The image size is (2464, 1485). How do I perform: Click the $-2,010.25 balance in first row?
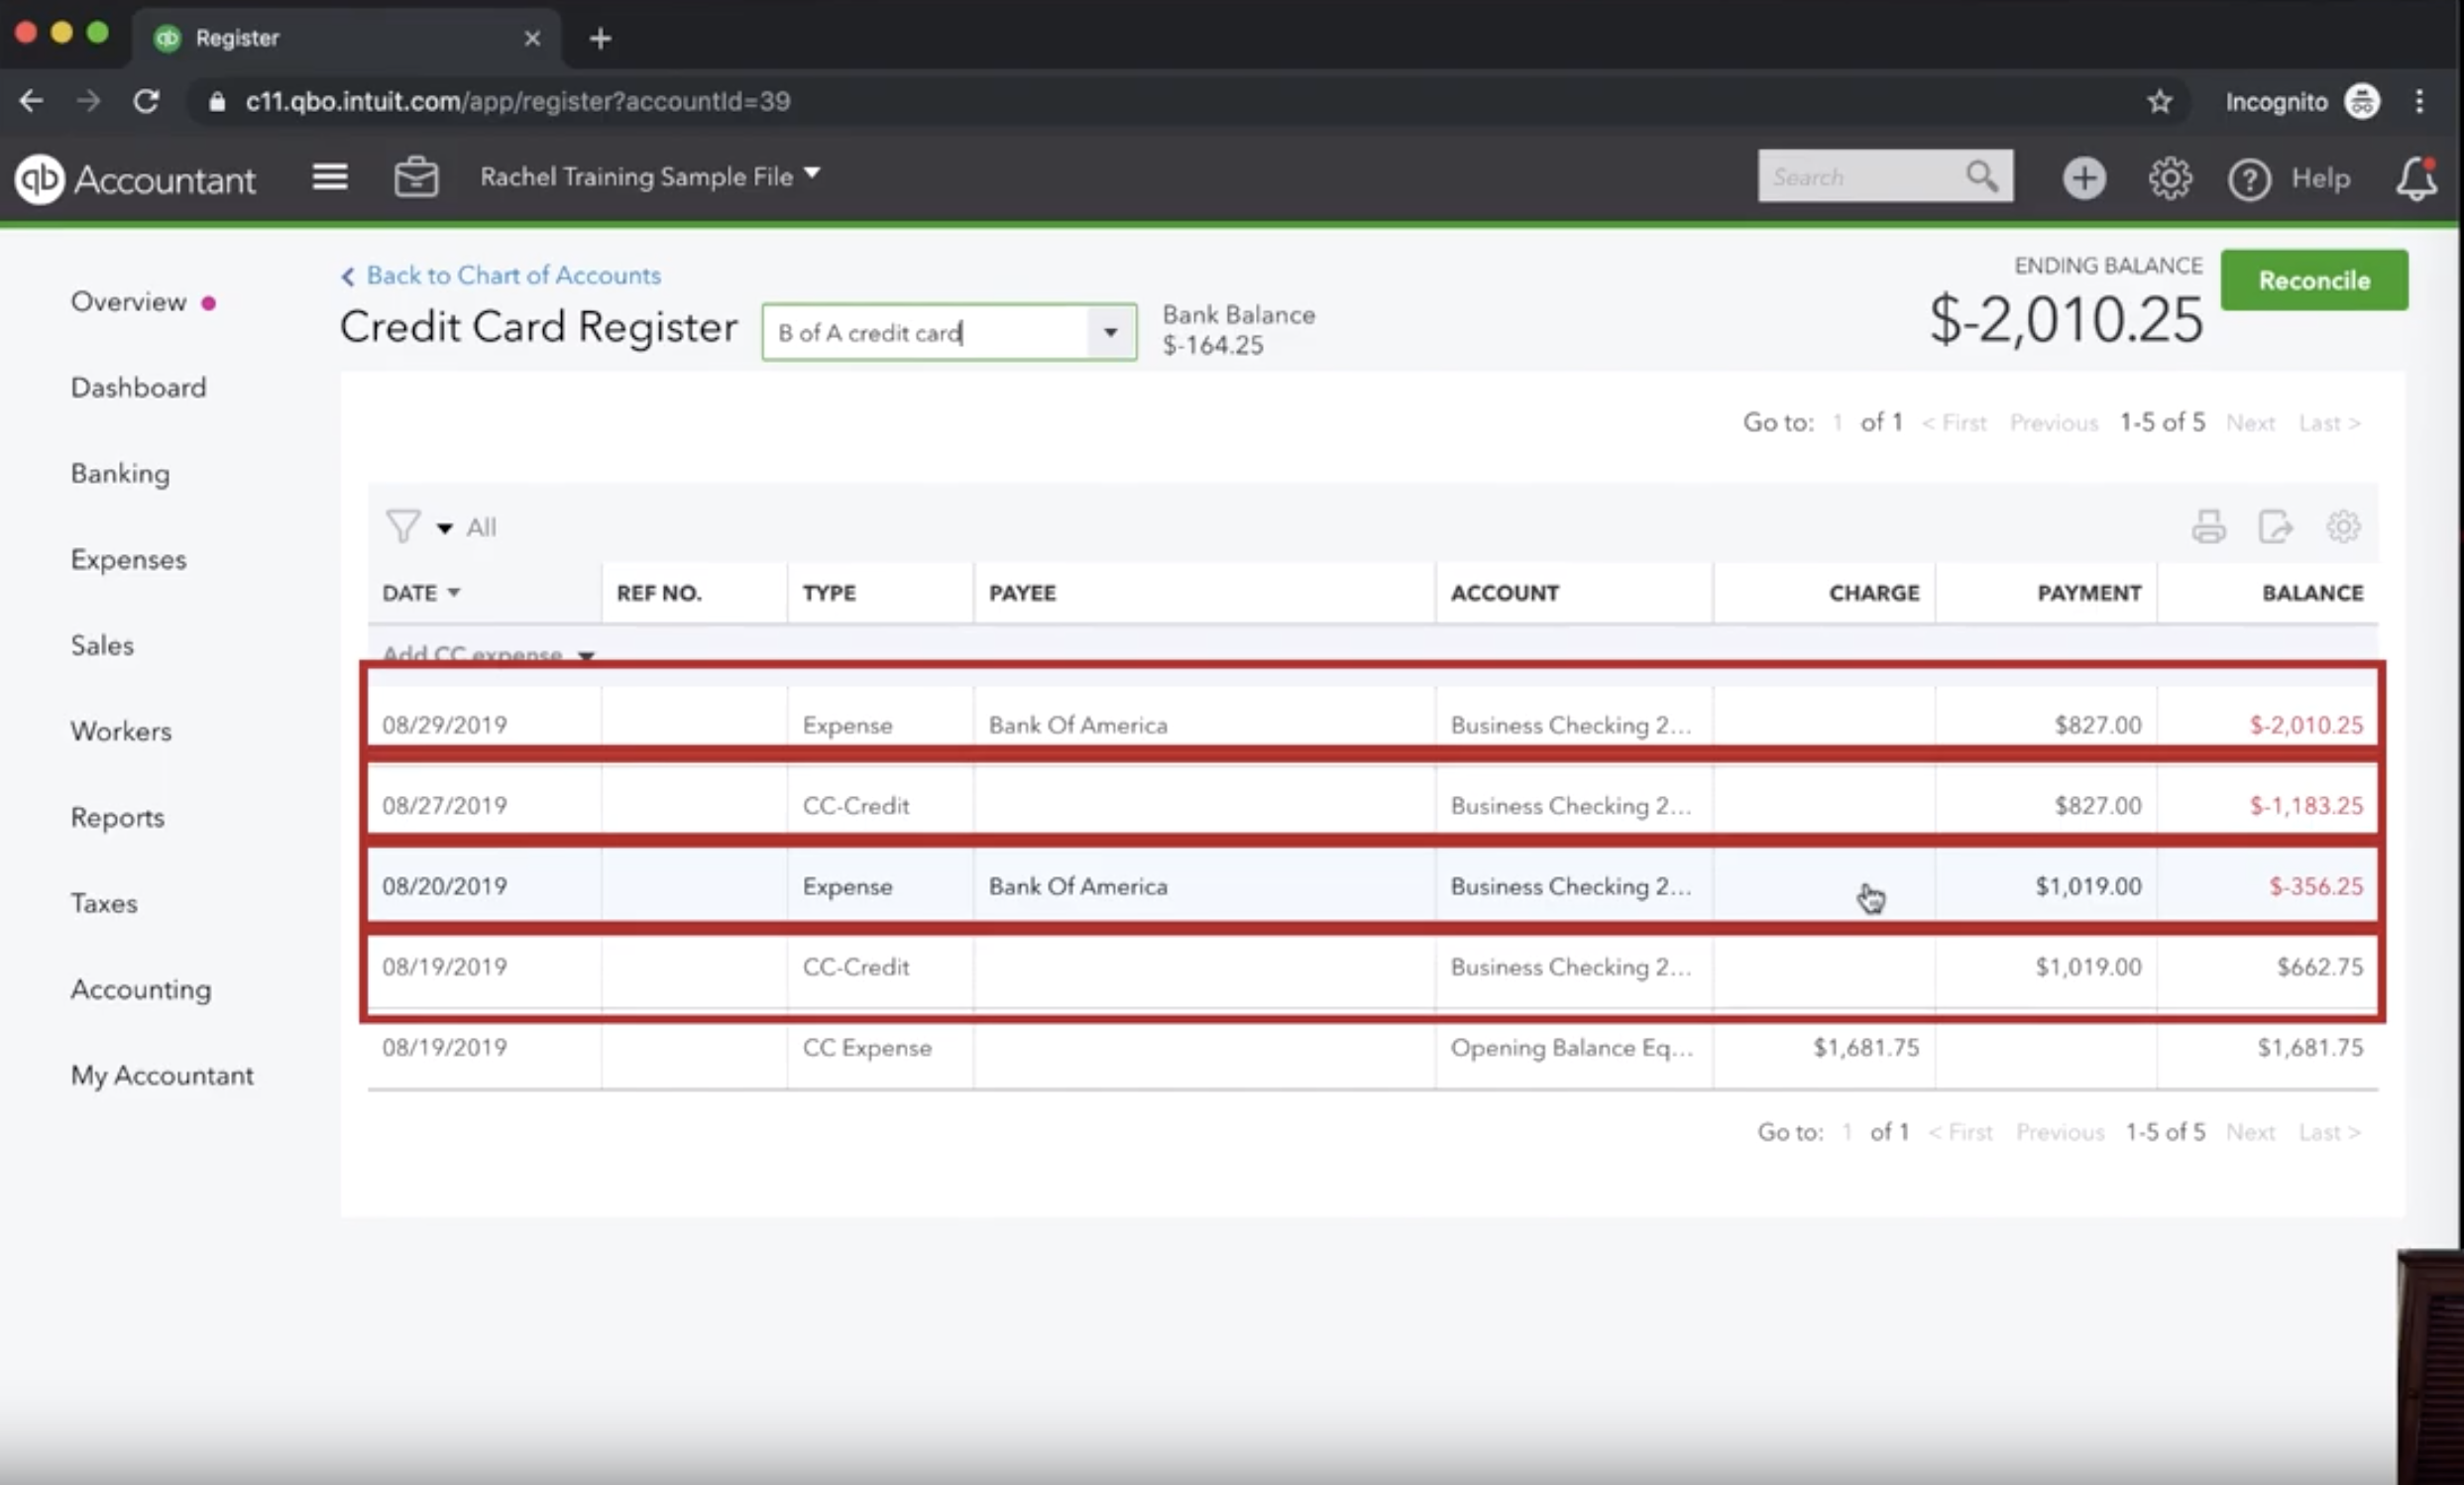[2306, 725]
